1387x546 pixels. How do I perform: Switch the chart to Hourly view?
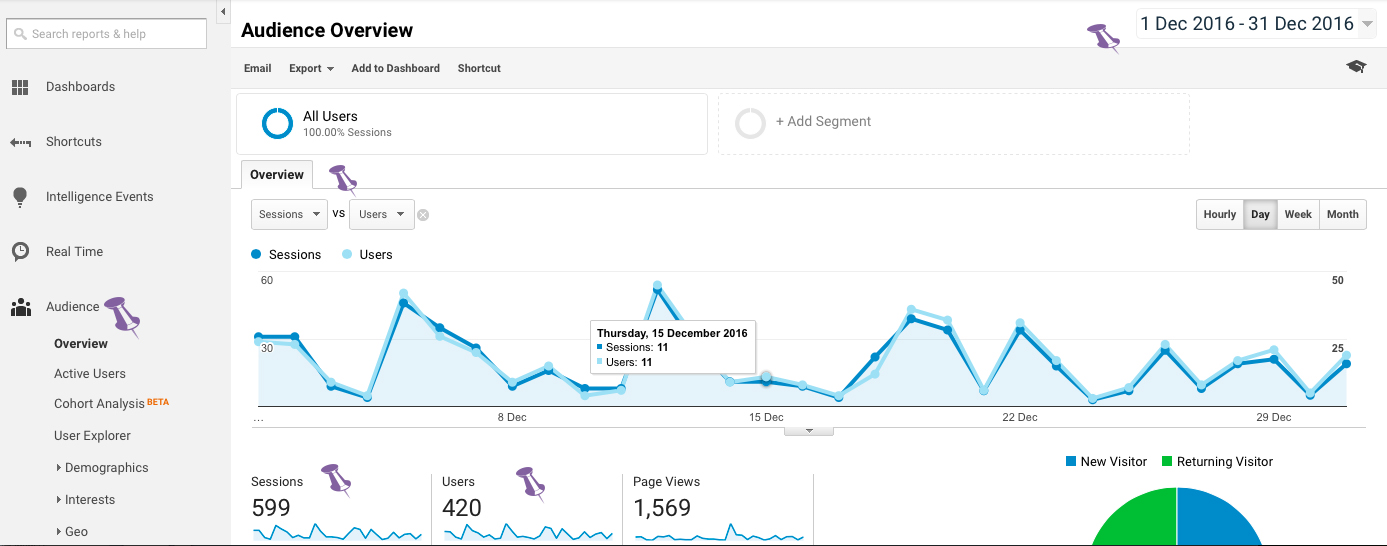coord(1219,214)
